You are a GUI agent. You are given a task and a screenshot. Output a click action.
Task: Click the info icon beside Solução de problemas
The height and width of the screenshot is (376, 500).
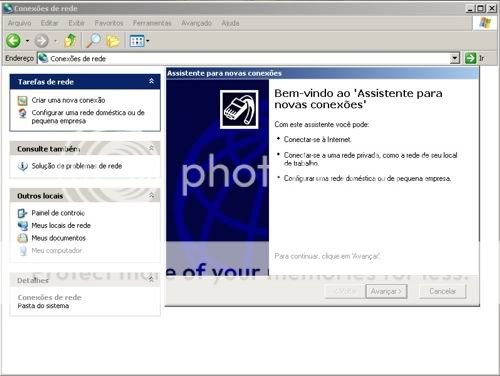pos(23,166)
